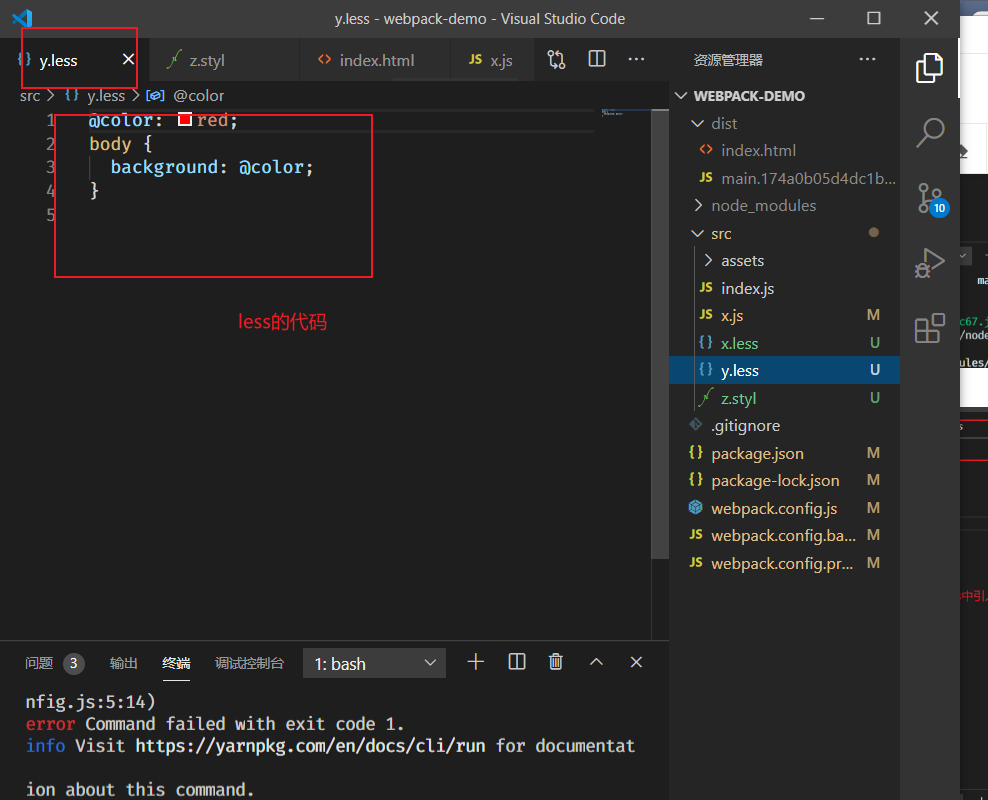Add a new terminal with plus icon
Screen dimensions: 988x800
point(476,662)
